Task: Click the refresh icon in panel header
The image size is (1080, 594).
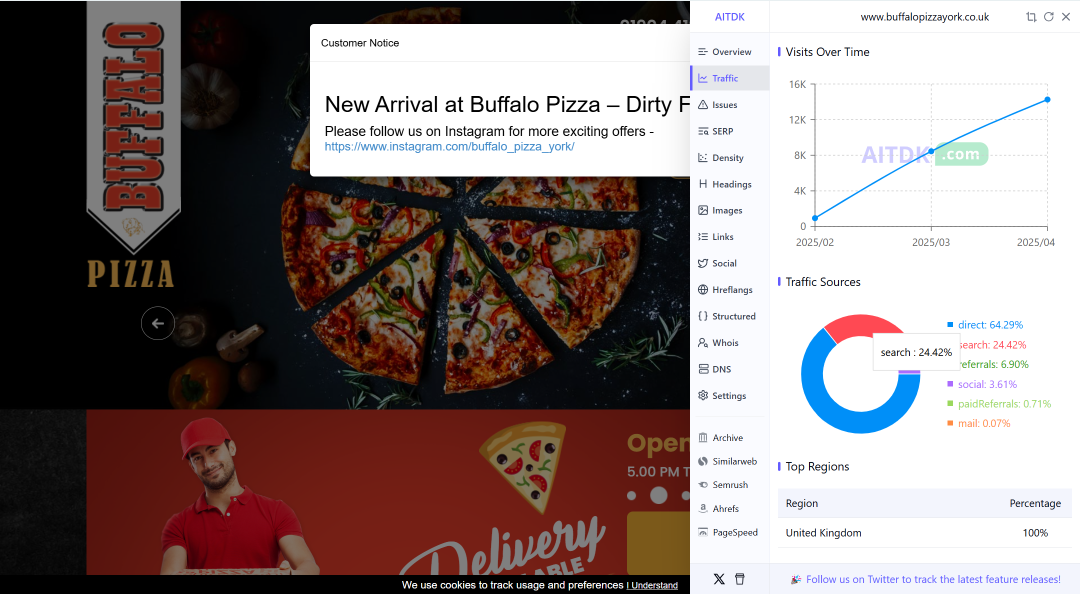Action: [1048, 17]
